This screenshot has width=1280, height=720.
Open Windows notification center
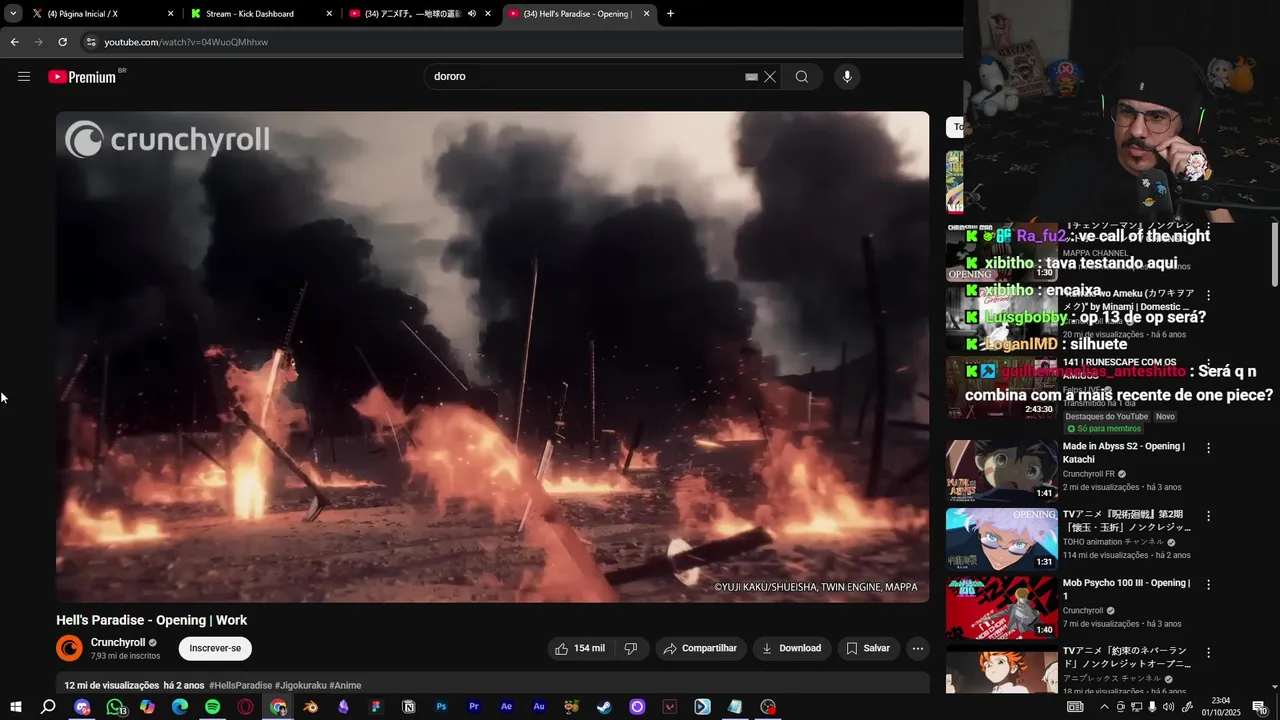1259,707
